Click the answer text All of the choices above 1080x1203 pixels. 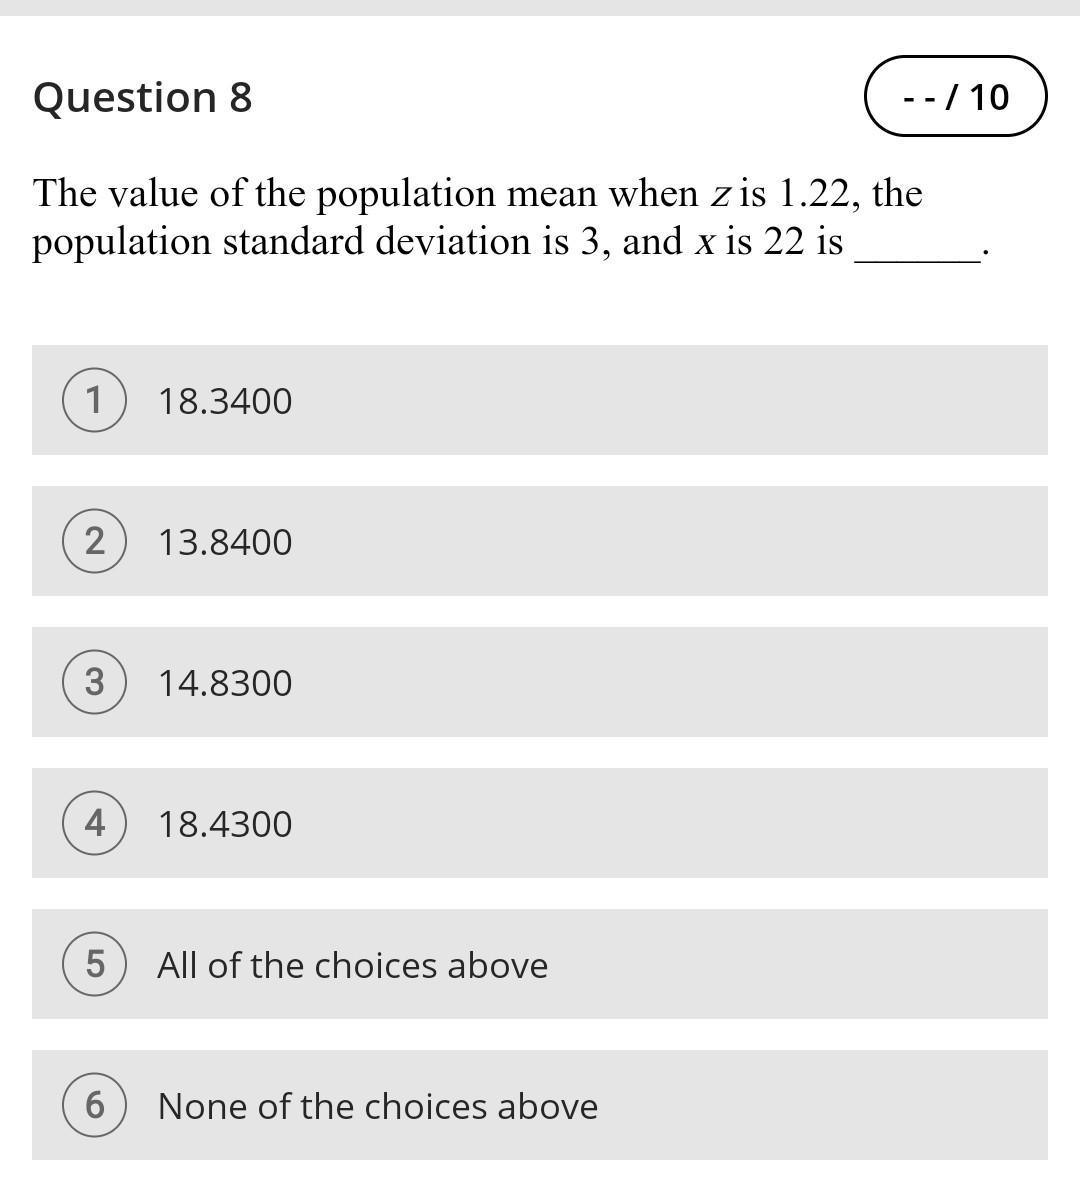click(352, 964)
